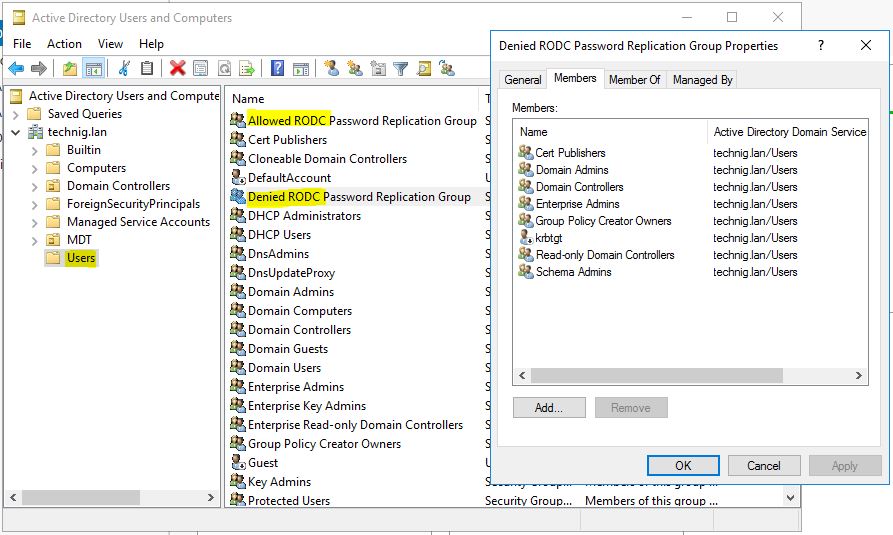Open the Action menu
893x535 pixels.
pyautogui.click(x=64, y=44)
